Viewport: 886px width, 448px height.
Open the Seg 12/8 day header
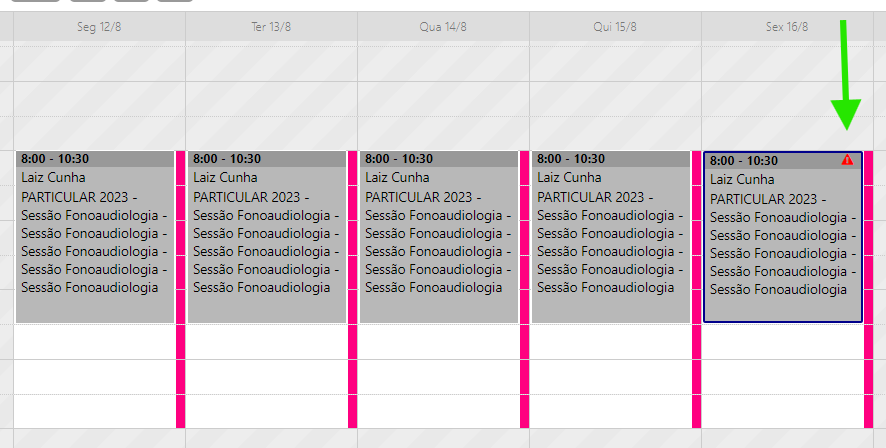[x=99, y=27]
